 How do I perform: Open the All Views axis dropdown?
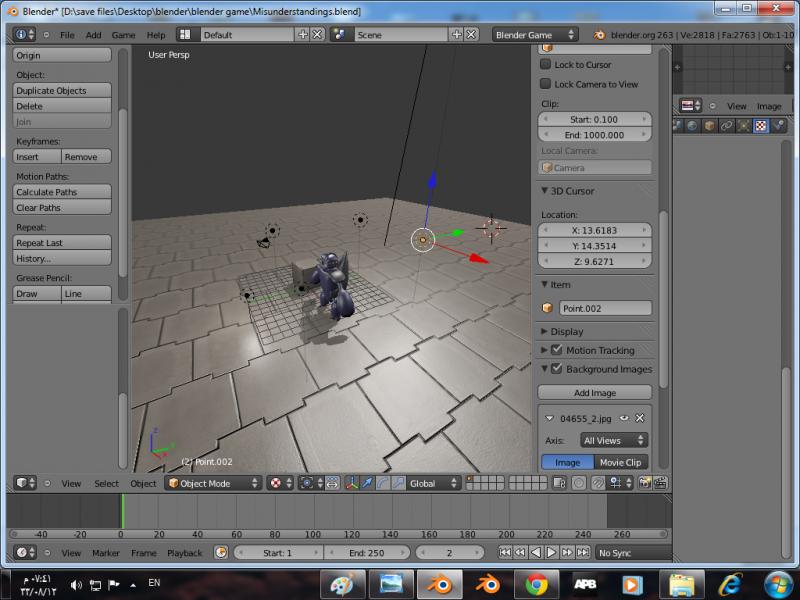tap(614, 440)
